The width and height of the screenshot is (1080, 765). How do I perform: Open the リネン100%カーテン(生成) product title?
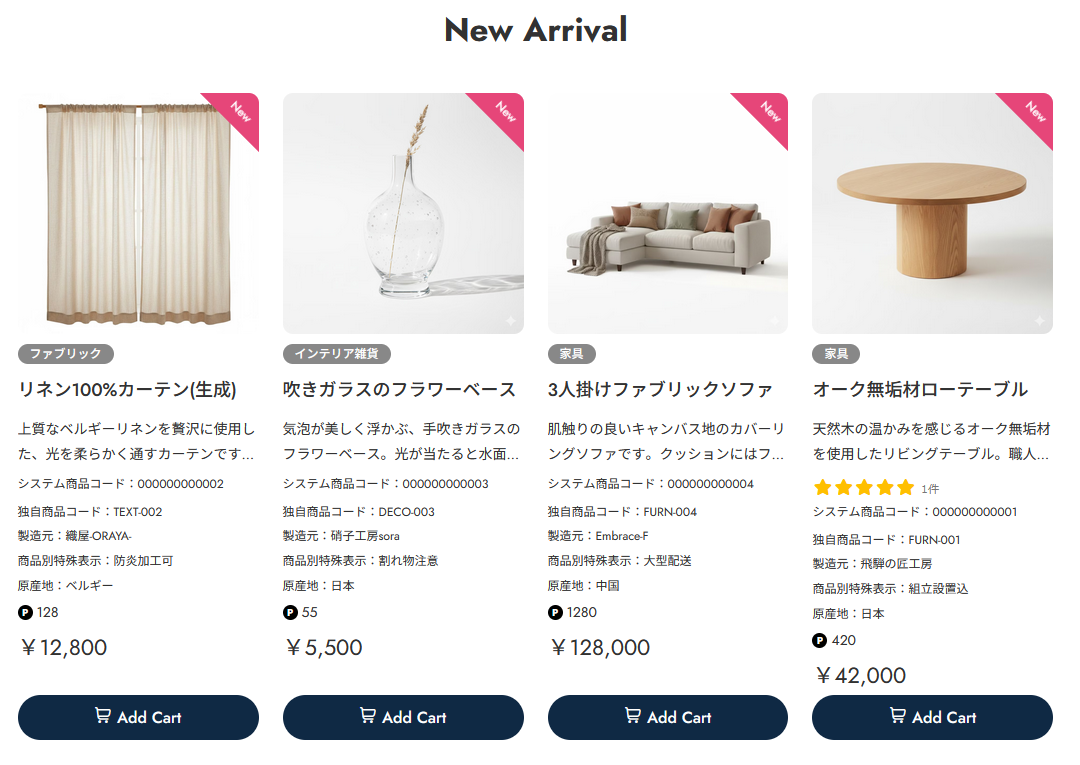(x=127, y=389)
